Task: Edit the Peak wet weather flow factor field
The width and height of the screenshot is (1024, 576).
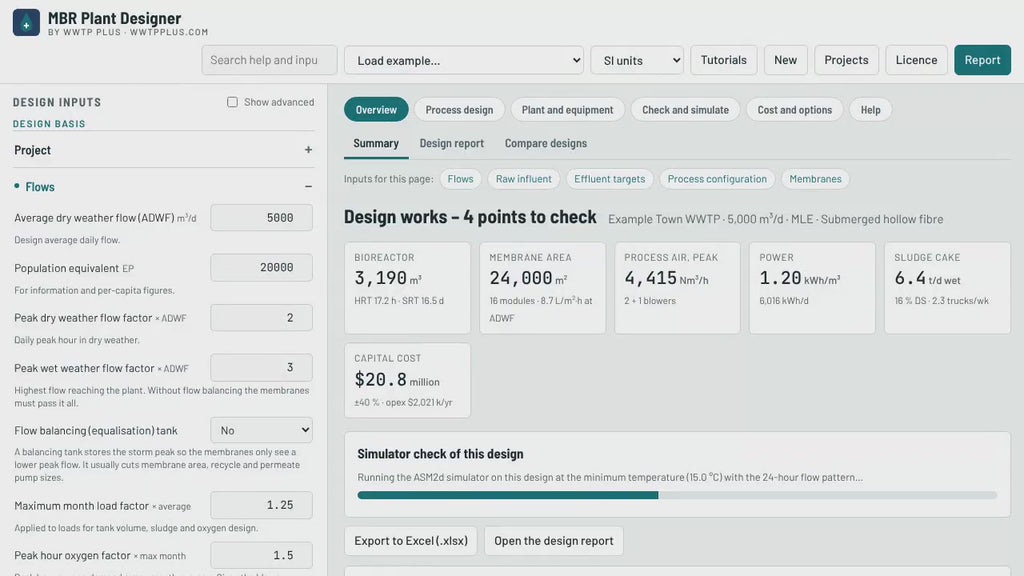Action: click(x=261, y=368)
